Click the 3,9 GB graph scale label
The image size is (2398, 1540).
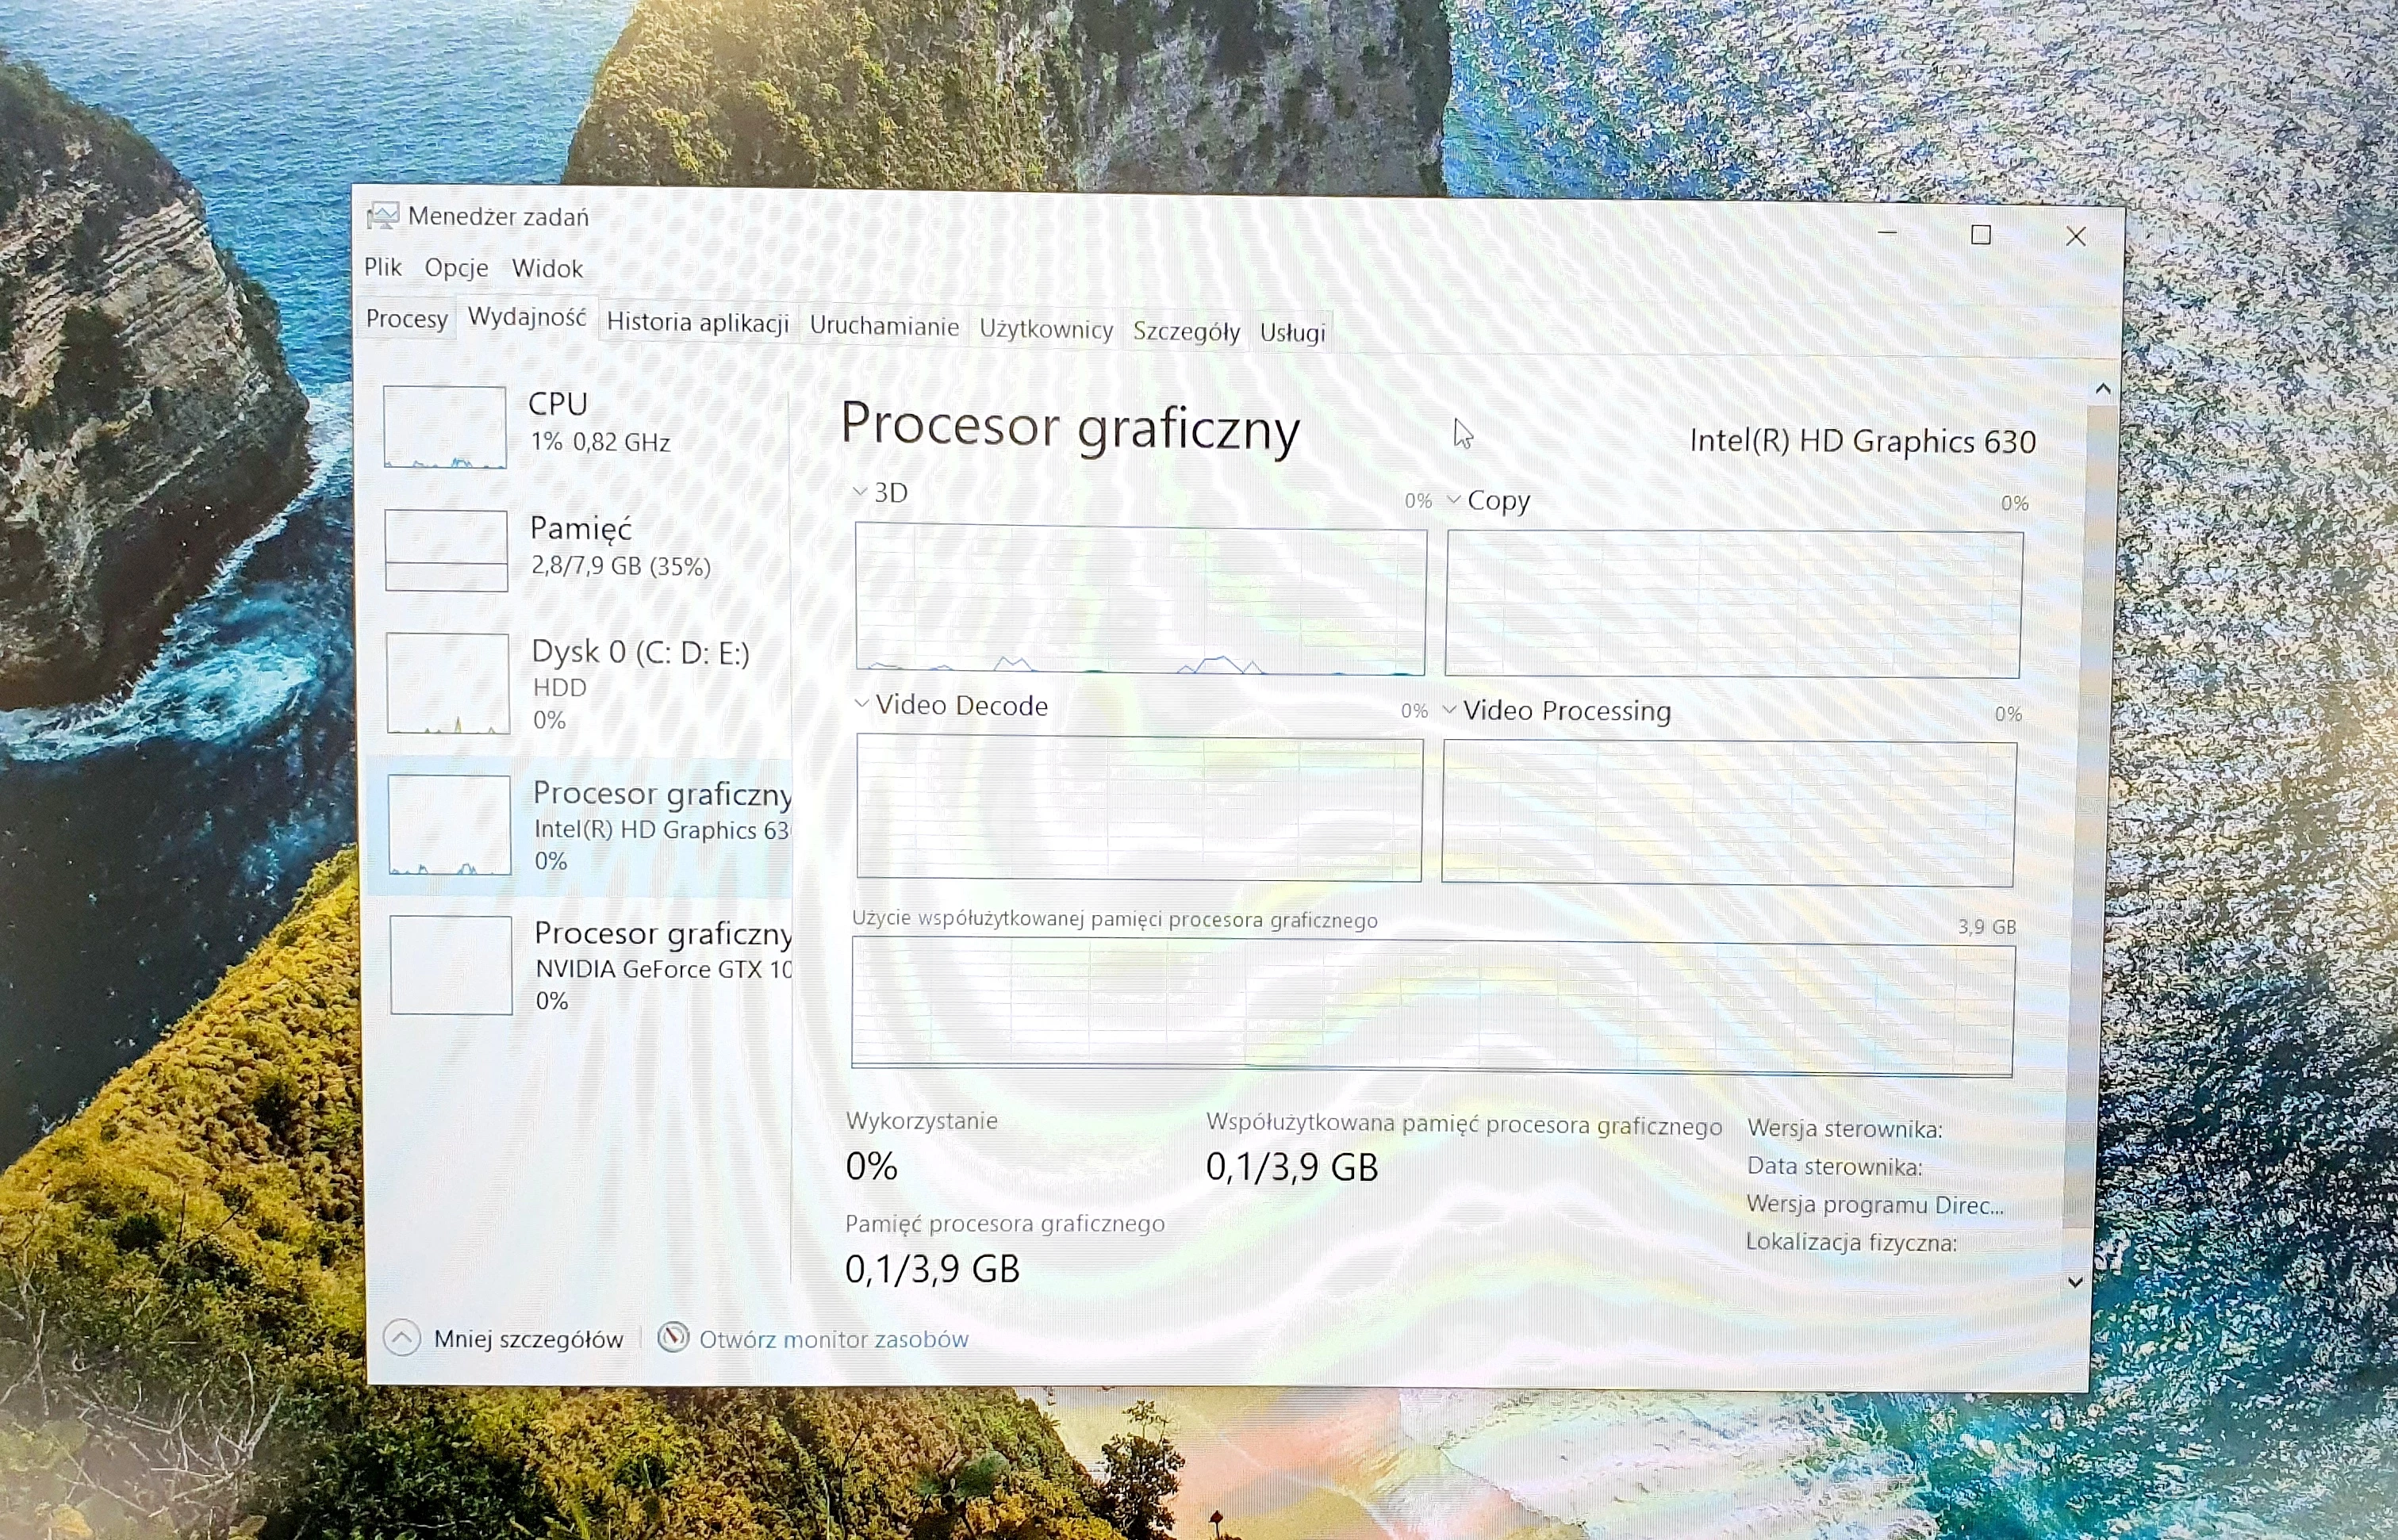(1986, 926)
